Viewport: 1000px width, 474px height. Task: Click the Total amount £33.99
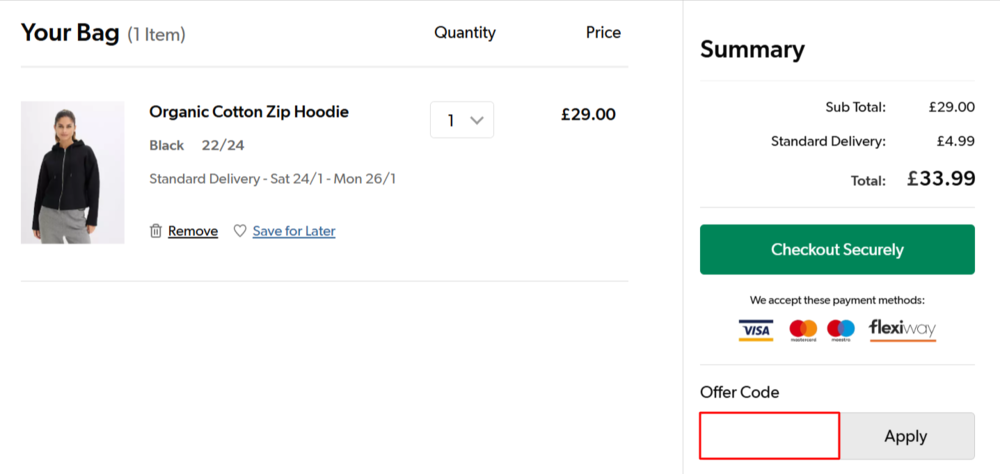point(940,179)
